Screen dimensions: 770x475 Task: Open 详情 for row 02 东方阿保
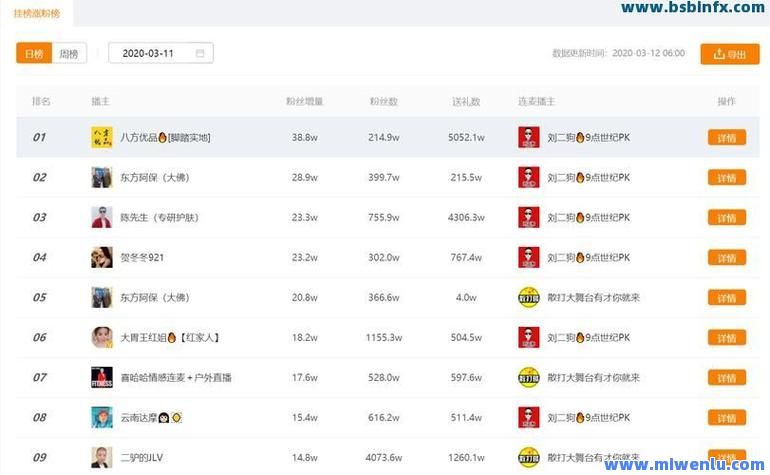726,178
